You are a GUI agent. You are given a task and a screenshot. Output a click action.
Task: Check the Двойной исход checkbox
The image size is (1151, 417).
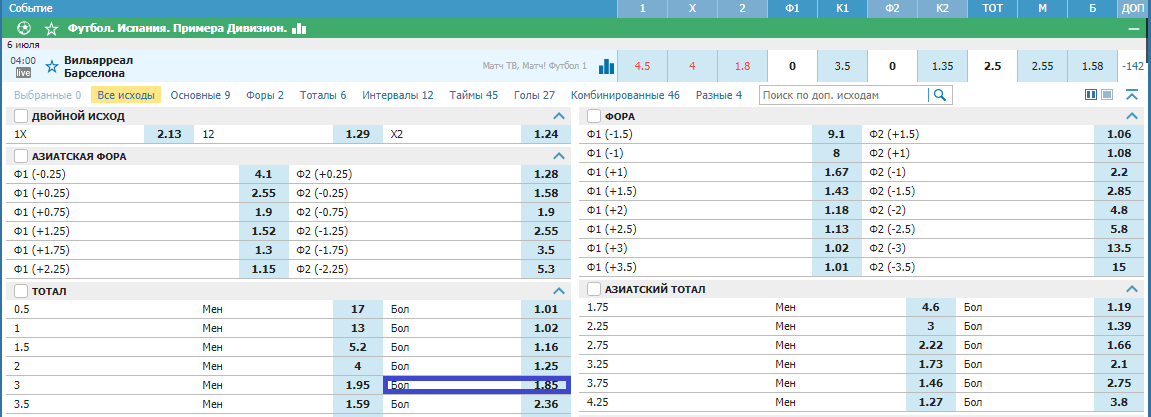21,116
